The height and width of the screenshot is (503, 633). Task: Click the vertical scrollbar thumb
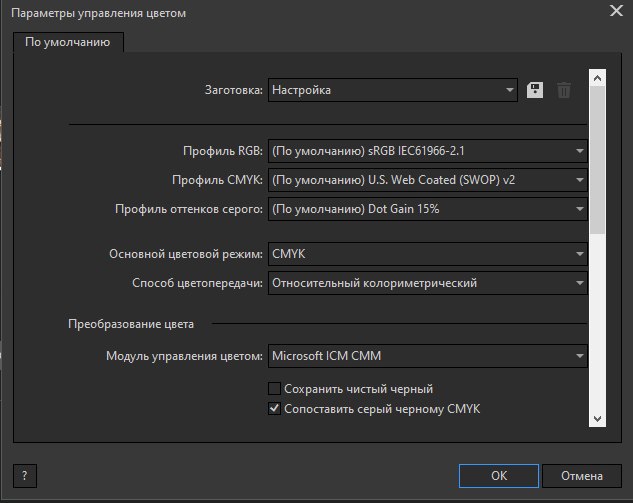[597, 160]
